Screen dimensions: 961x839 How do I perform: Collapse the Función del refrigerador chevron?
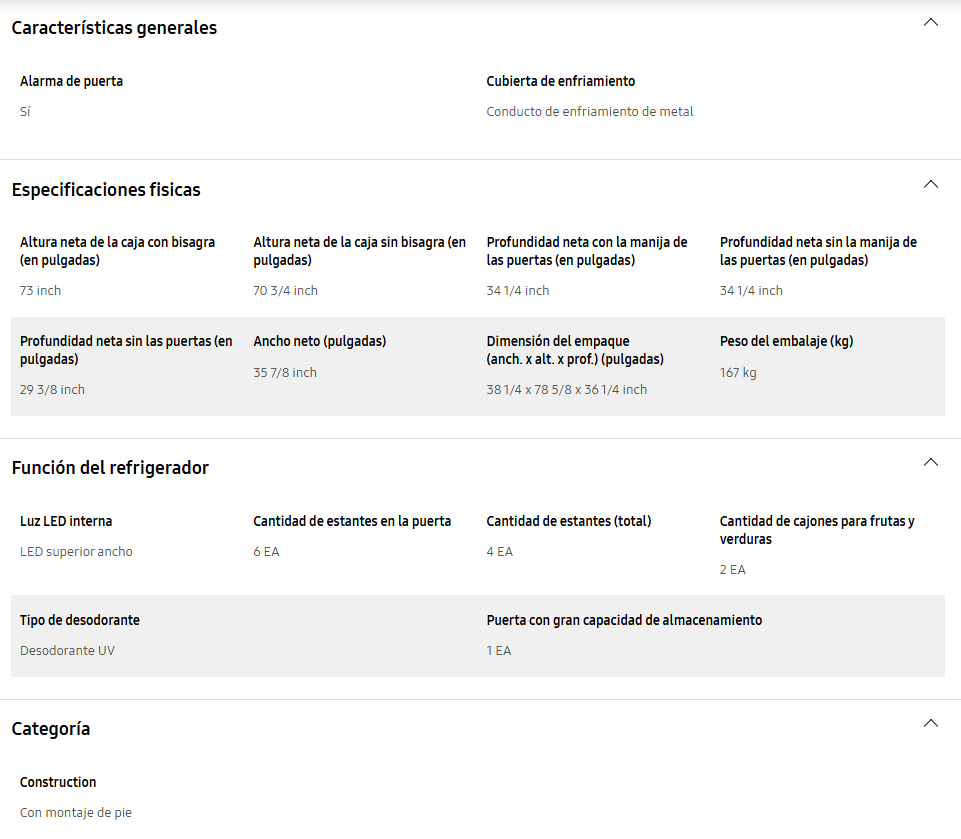[x=930, y=462]
